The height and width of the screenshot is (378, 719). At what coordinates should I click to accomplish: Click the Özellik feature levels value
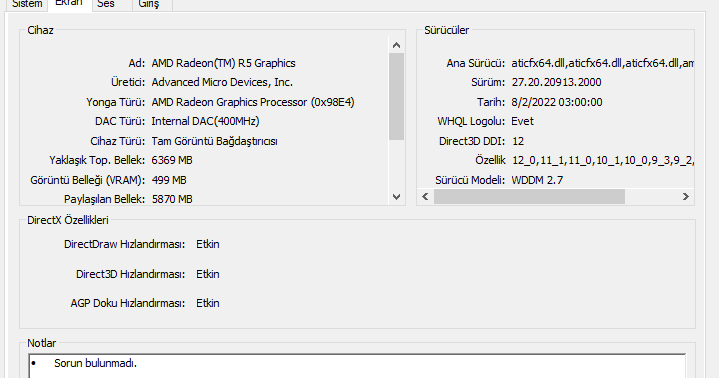[602, 160]
